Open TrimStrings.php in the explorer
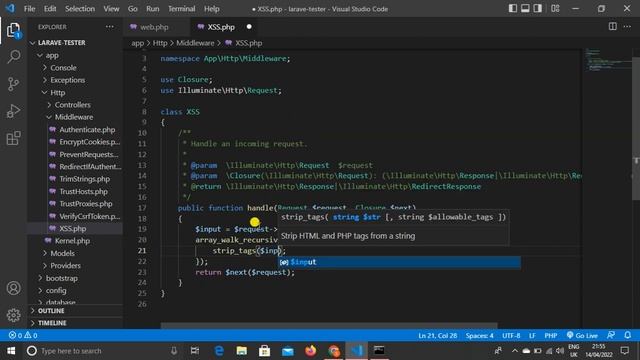This screenshot has height=360, width=640. 84,179
